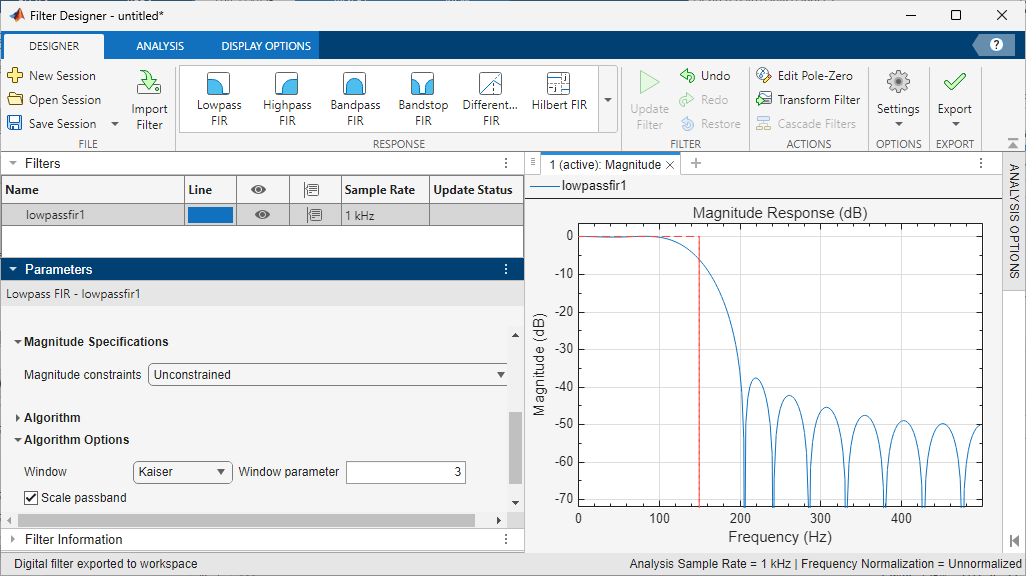Image resolution: width=1026 pixels, height=576 pixels.
Task: Click the Cascade Filters icon
Action: [x=764, y=123]
